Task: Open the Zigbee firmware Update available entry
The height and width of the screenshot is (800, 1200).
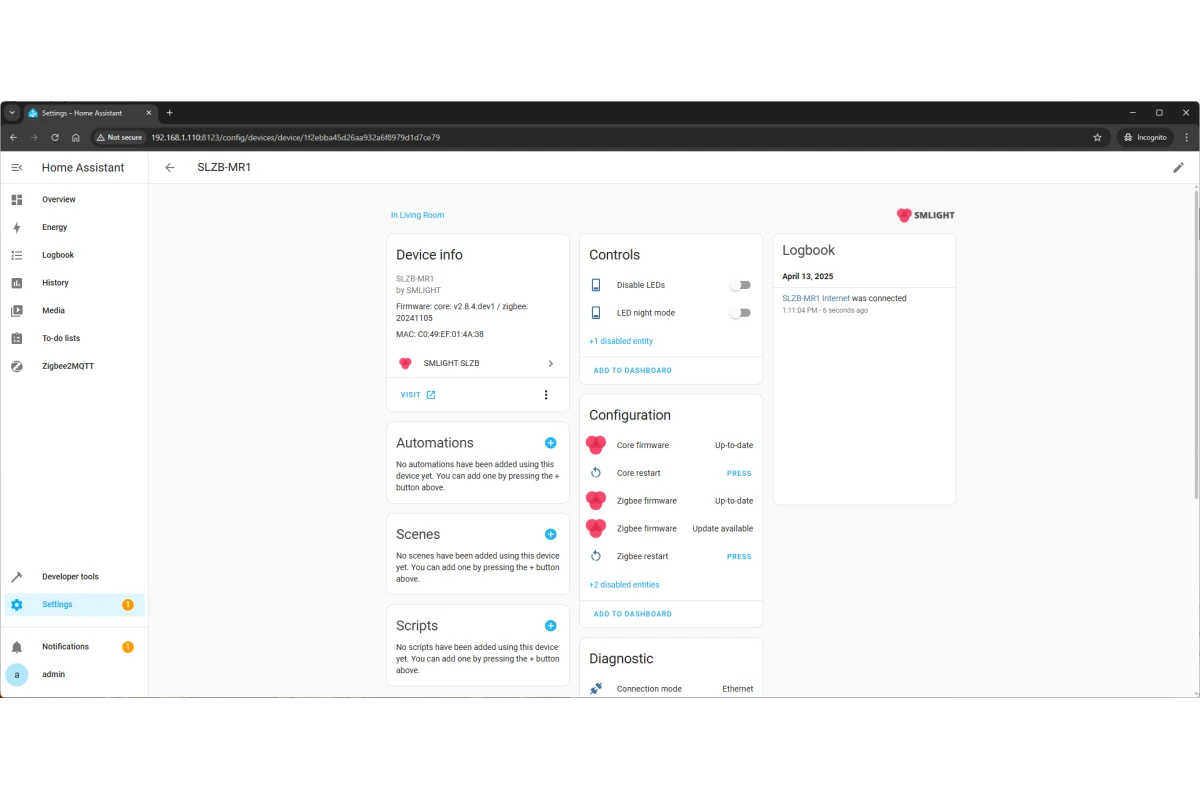Action: pyautogui.click(x=670, y=529)
